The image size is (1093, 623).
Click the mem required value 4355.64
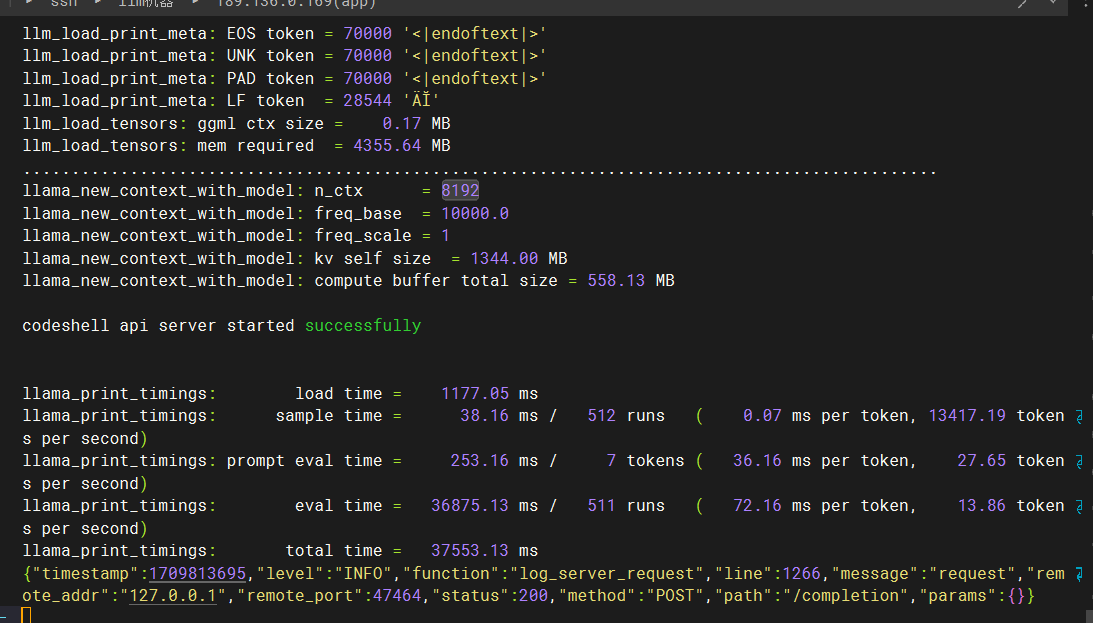387,146
